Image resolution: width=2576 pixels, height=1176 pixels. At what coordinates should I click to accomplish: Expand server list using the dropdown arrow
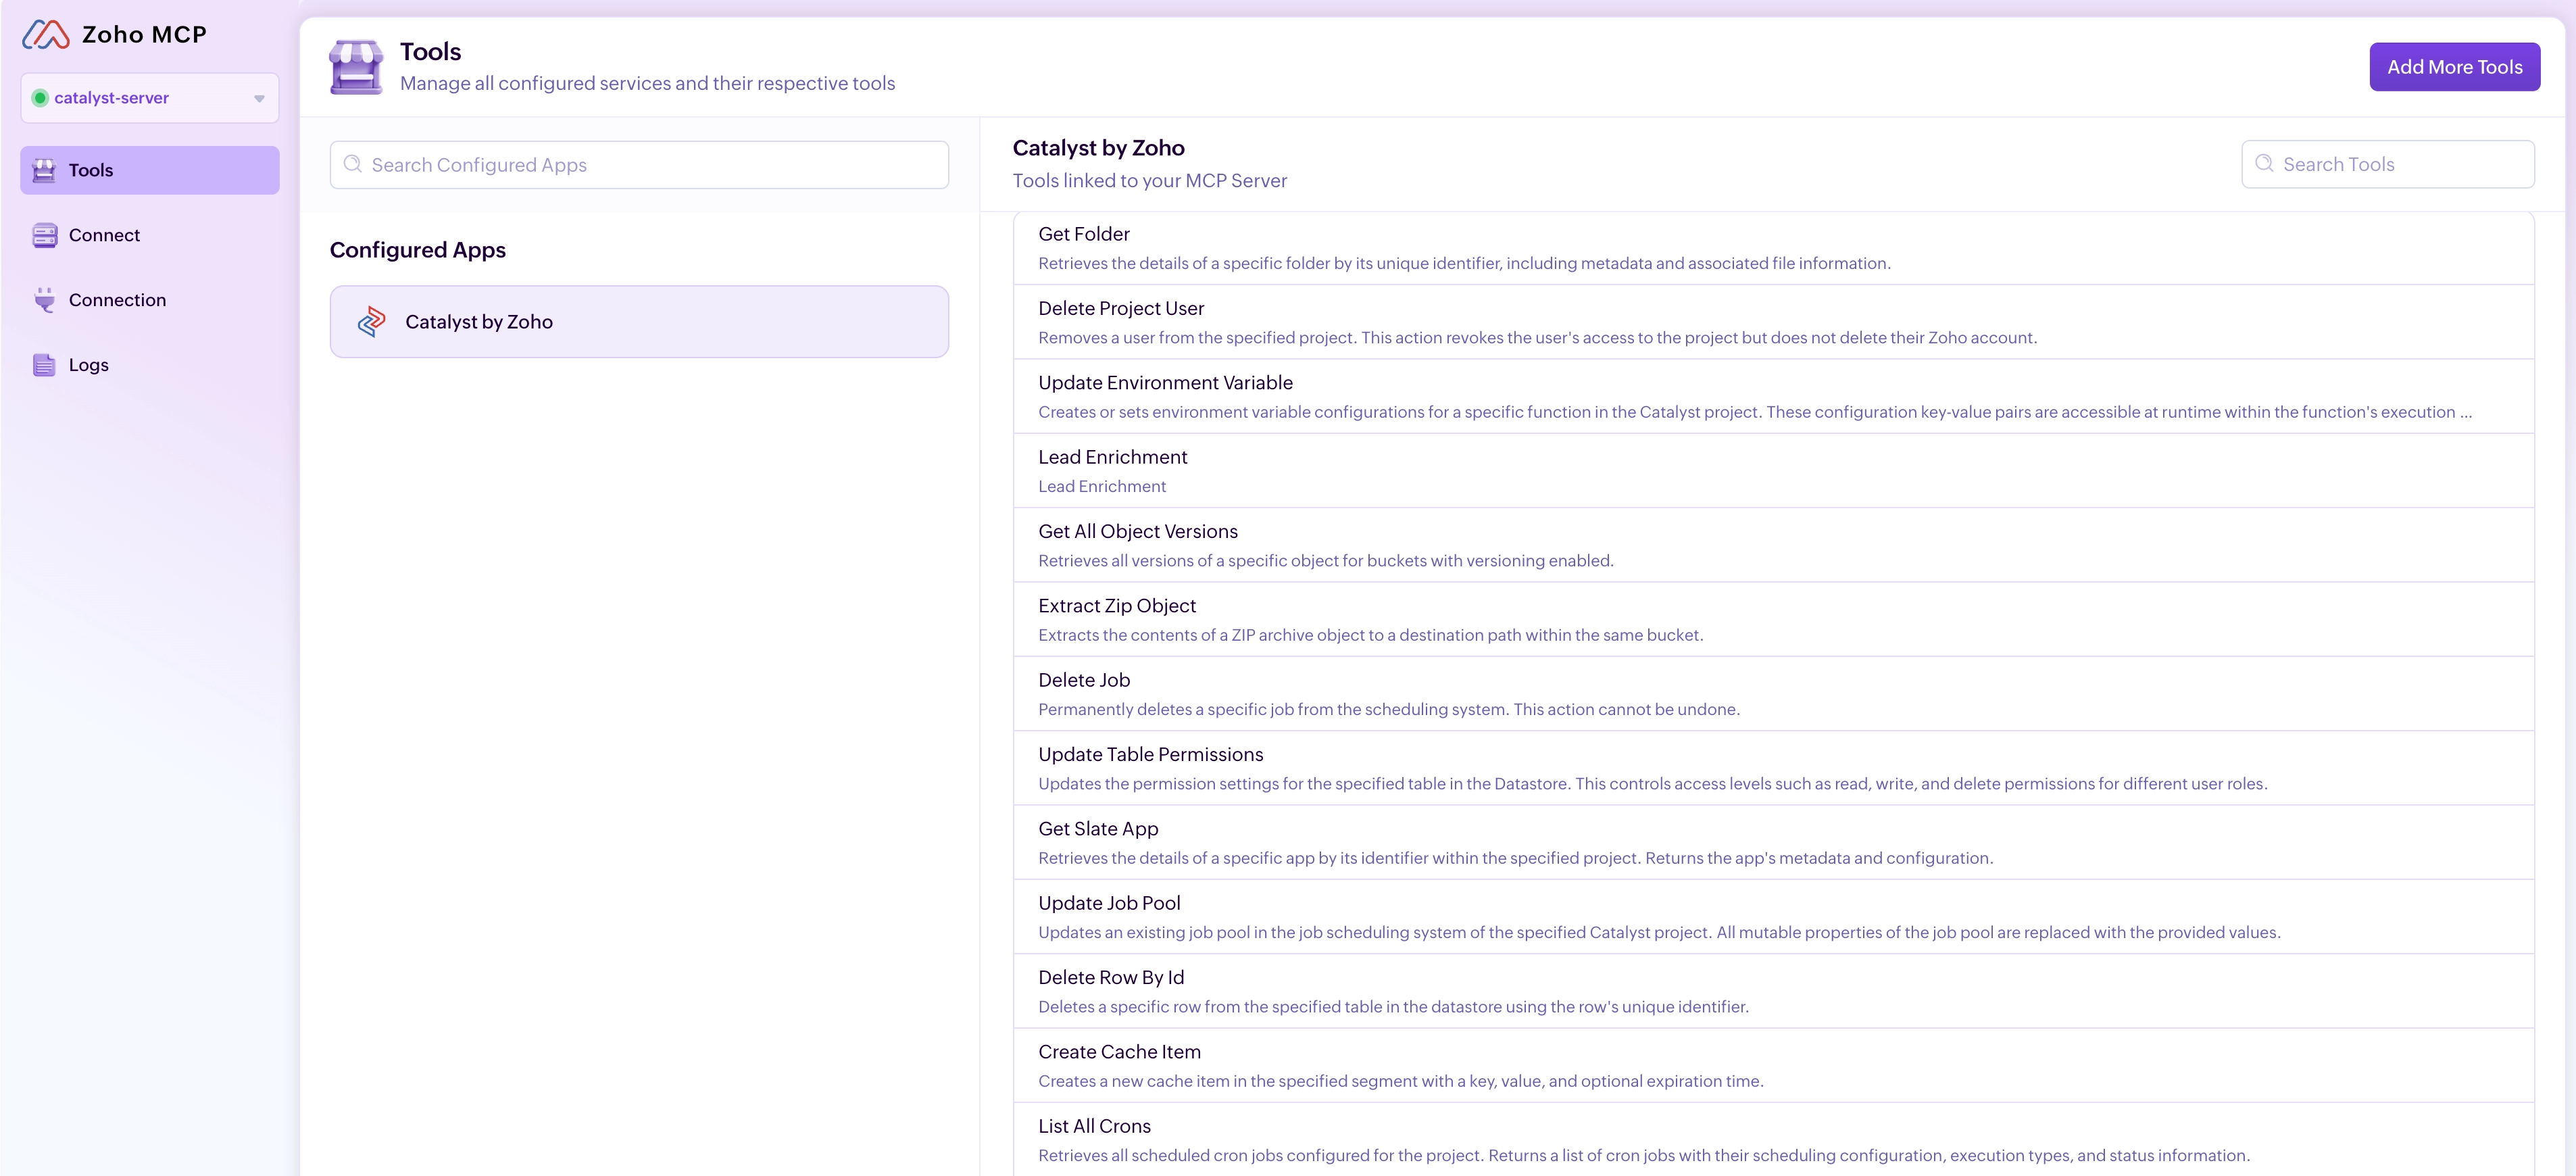(x=259, y=99)
